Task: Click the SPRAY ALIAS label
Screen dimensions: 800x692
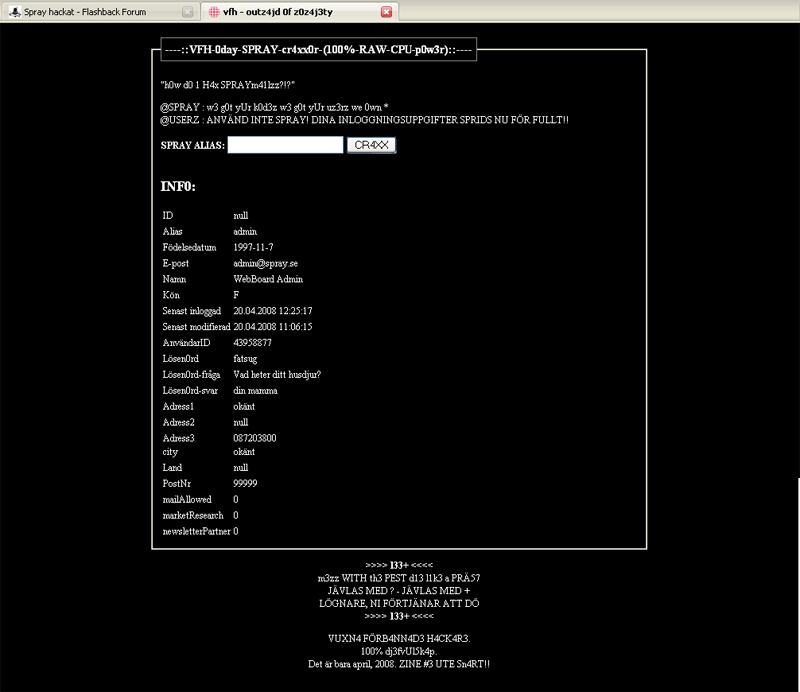Action: tap(192, 145)
